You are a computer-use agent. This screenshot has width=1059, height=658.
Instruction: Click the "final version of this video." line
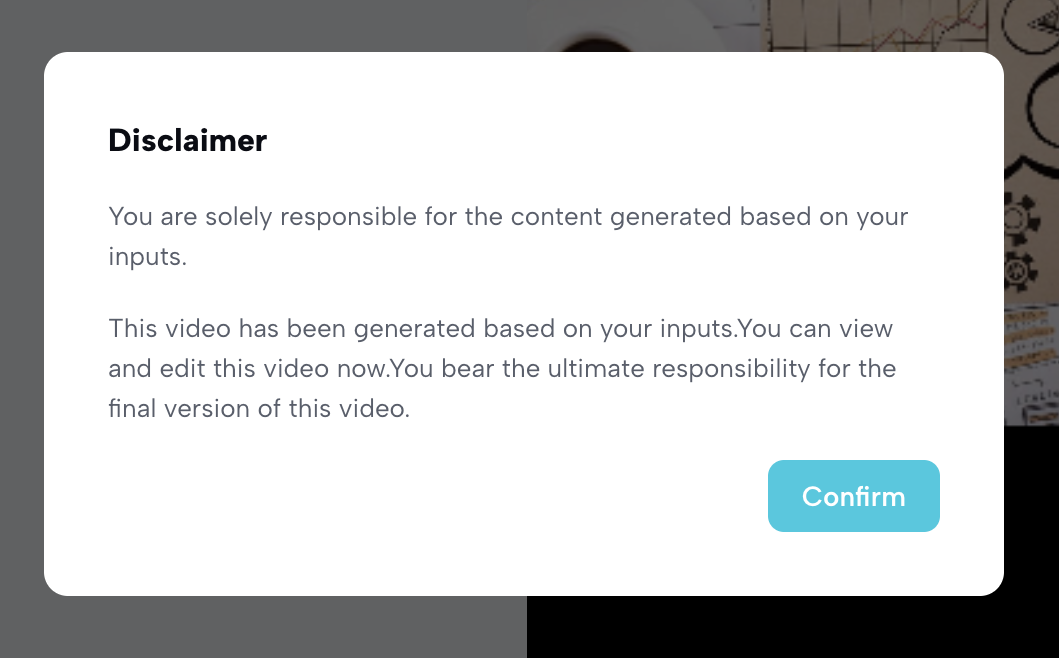pyautogui.click(x=259, y=408)
